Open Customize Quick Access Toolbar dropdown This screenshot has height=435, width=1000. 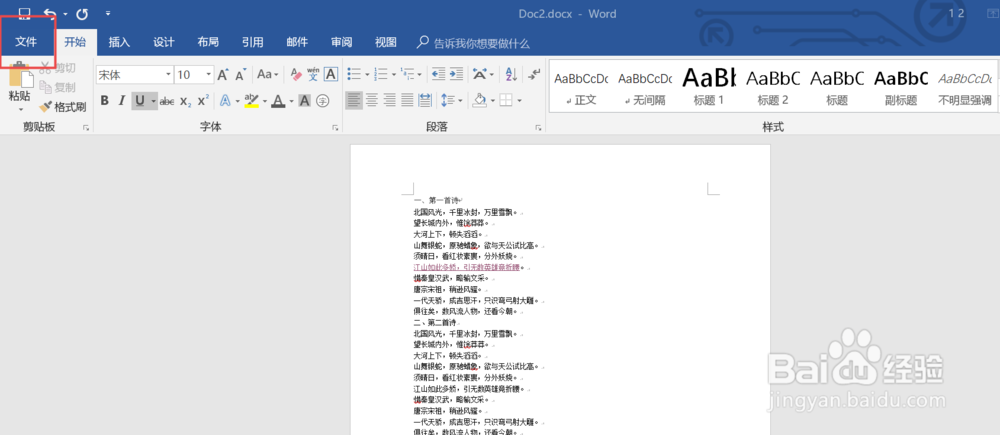pos(108,13)
